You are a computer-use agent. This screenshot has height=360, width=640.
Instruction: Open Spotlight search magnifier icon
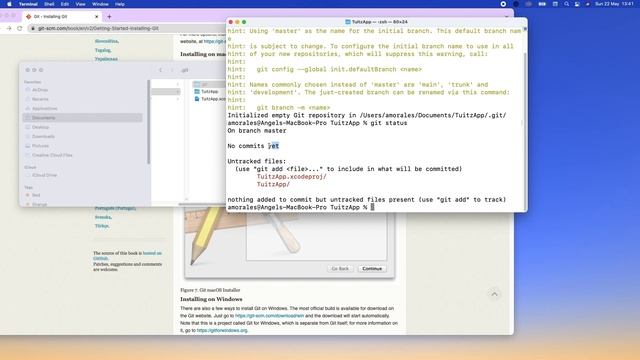coord(567,4)
